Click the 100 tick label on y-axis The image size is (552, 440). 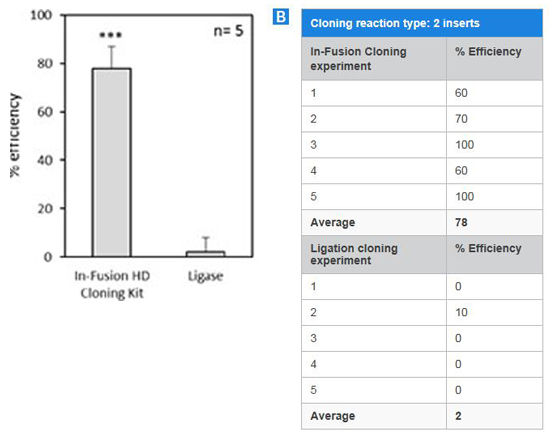(41, 15)
